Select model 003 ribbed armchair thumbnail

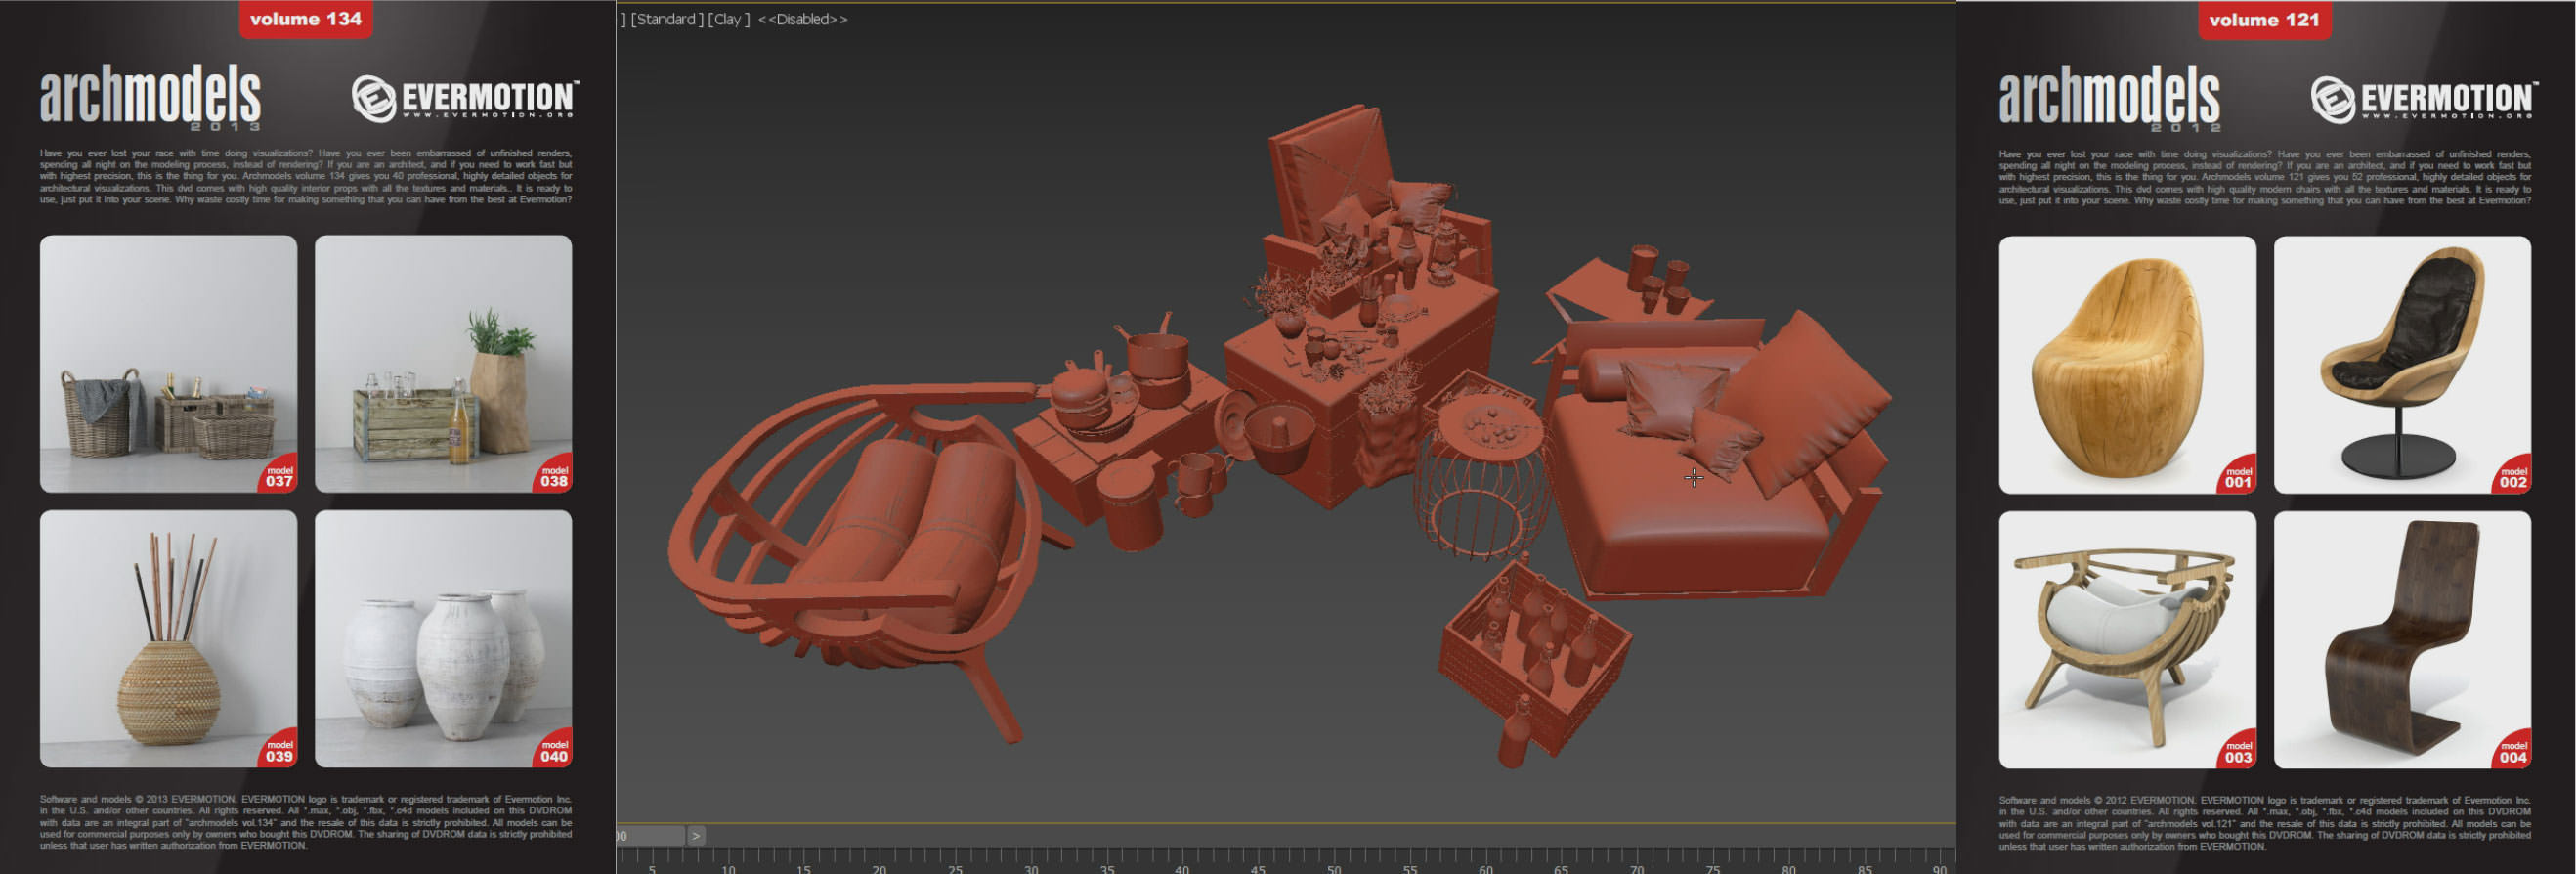click(2127, 640)
